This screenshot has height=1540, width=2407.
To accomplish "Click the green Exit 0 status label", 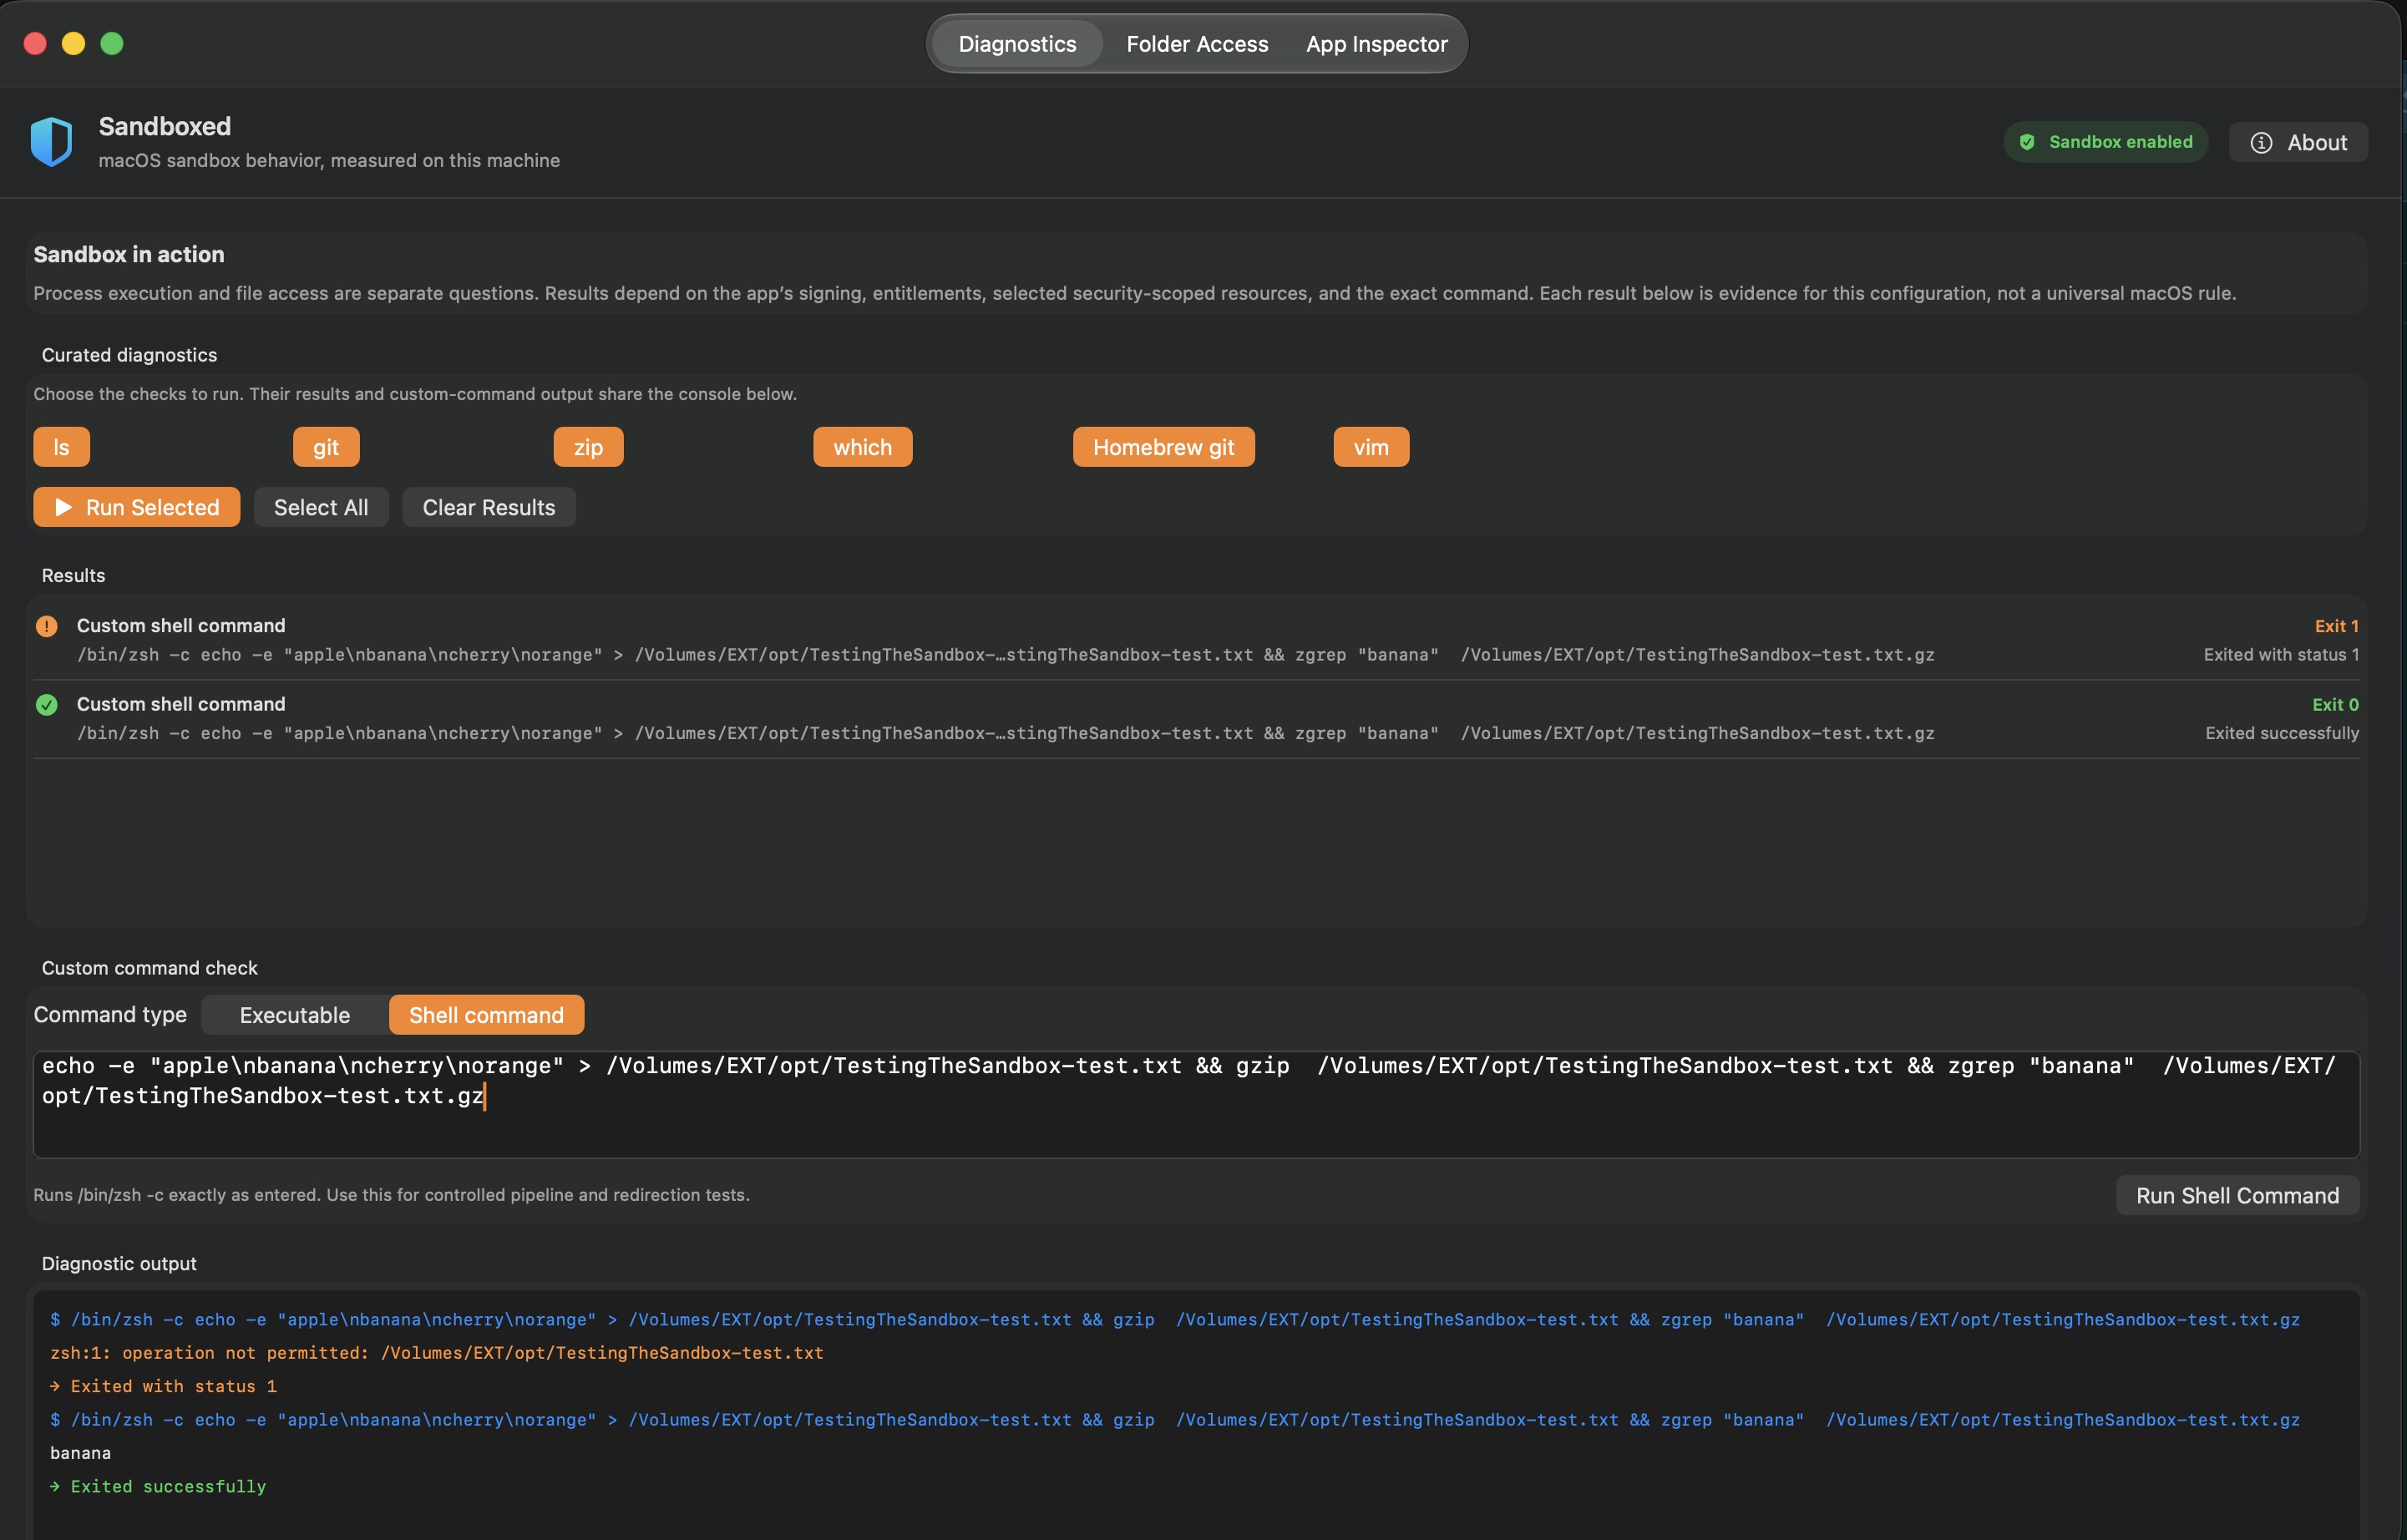I will click(x=2335, y=704).
